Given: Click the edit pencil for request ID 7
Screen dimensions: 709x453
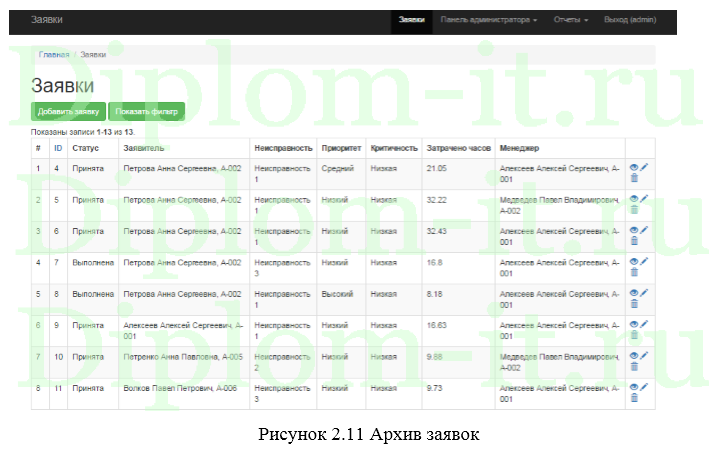Looking at the screenshot, I should point(644,261).
